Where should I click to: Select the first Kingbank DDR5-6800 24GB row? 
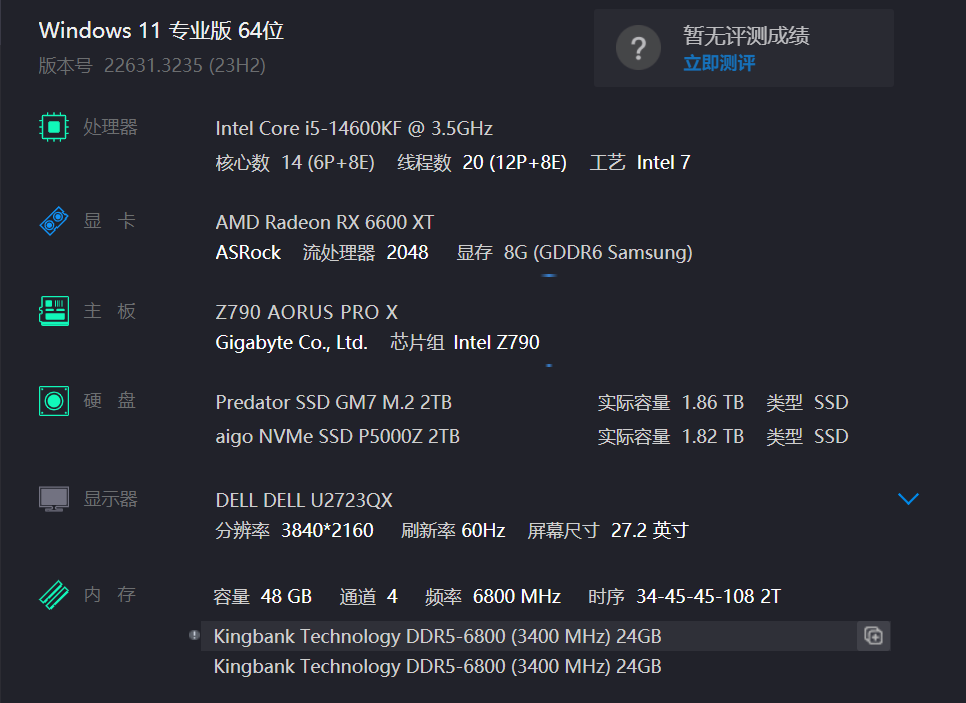(x=437, y=636)
